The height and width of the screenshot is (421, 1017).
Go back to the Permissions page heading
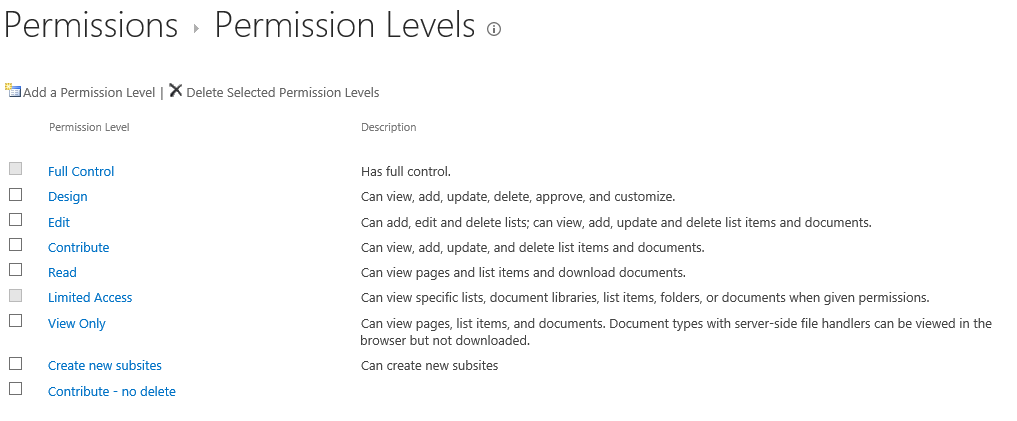point(91,27)
